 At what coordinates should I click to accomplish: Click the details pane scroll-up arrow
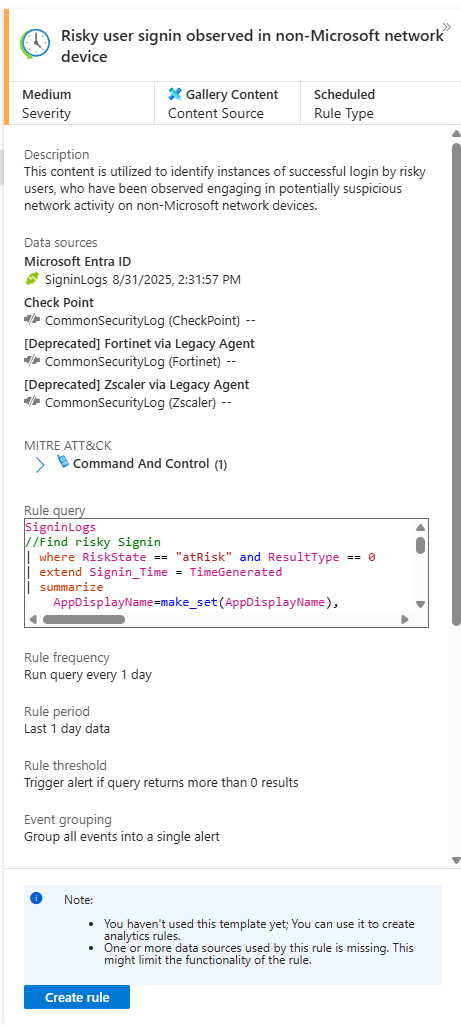[x=456, y=134]
